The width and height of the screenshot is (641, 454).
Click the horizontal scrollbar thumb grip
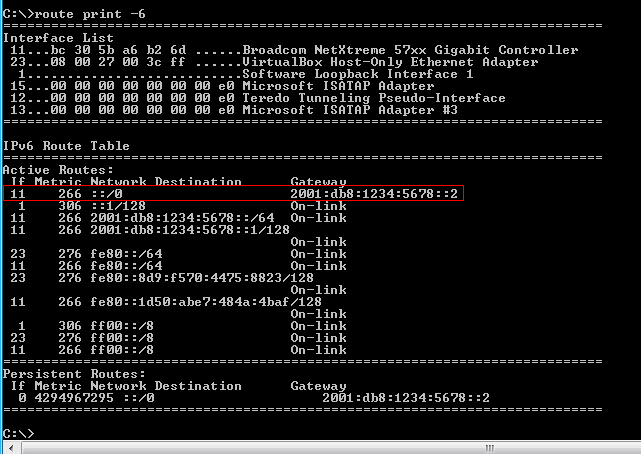[490, 448]
